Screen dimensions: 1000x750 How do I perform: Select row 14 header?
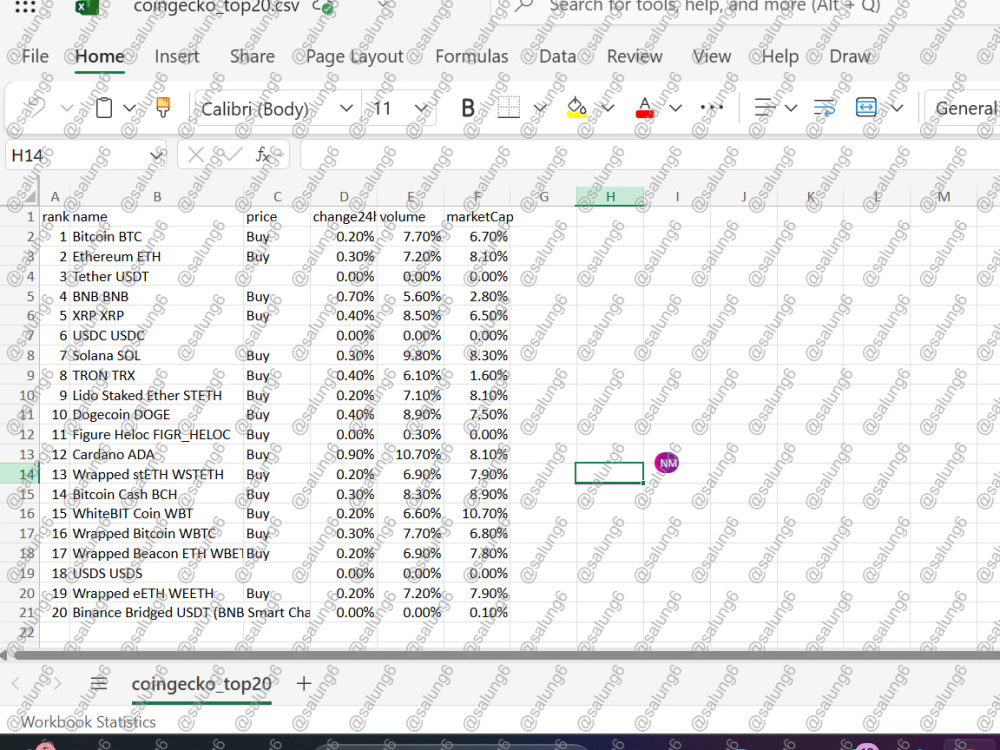point(20,474)
